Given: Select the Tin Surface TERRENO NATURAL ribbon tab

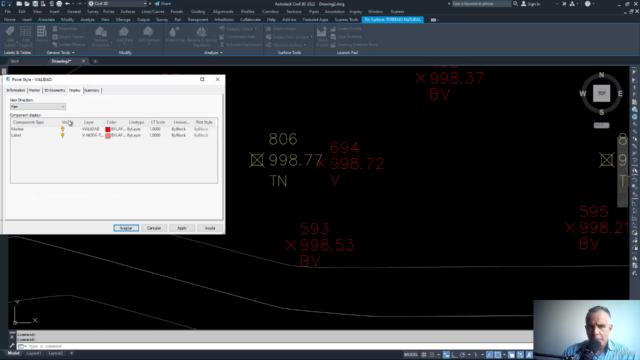Looking at the screenshot, I should pyautogui.click(x=392, y=20).
